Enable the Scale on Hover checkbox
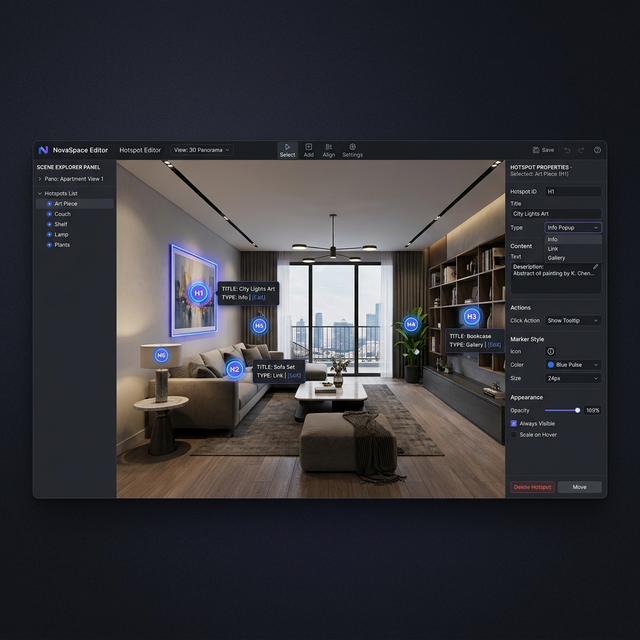640x640 pixels. (x=514, y=434)
